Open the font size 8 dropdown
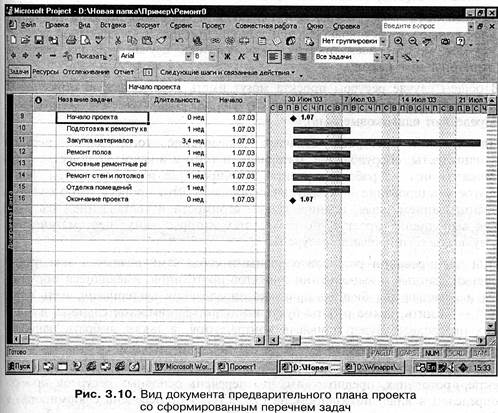 [x=212, y=56]
